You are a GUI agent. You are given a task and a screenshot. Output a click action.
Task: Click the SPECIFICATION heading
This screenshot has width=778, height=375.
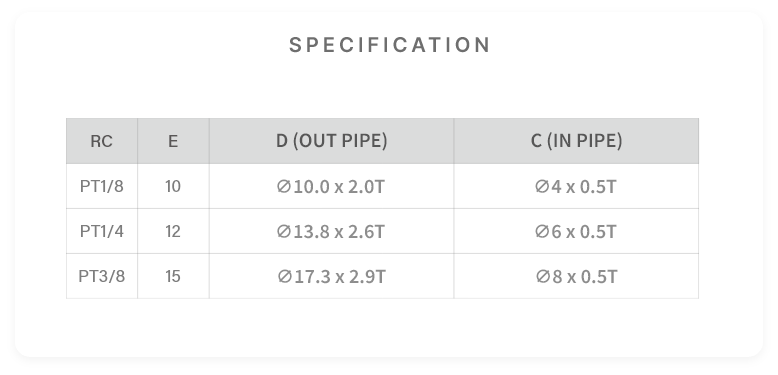pos(389,45)
